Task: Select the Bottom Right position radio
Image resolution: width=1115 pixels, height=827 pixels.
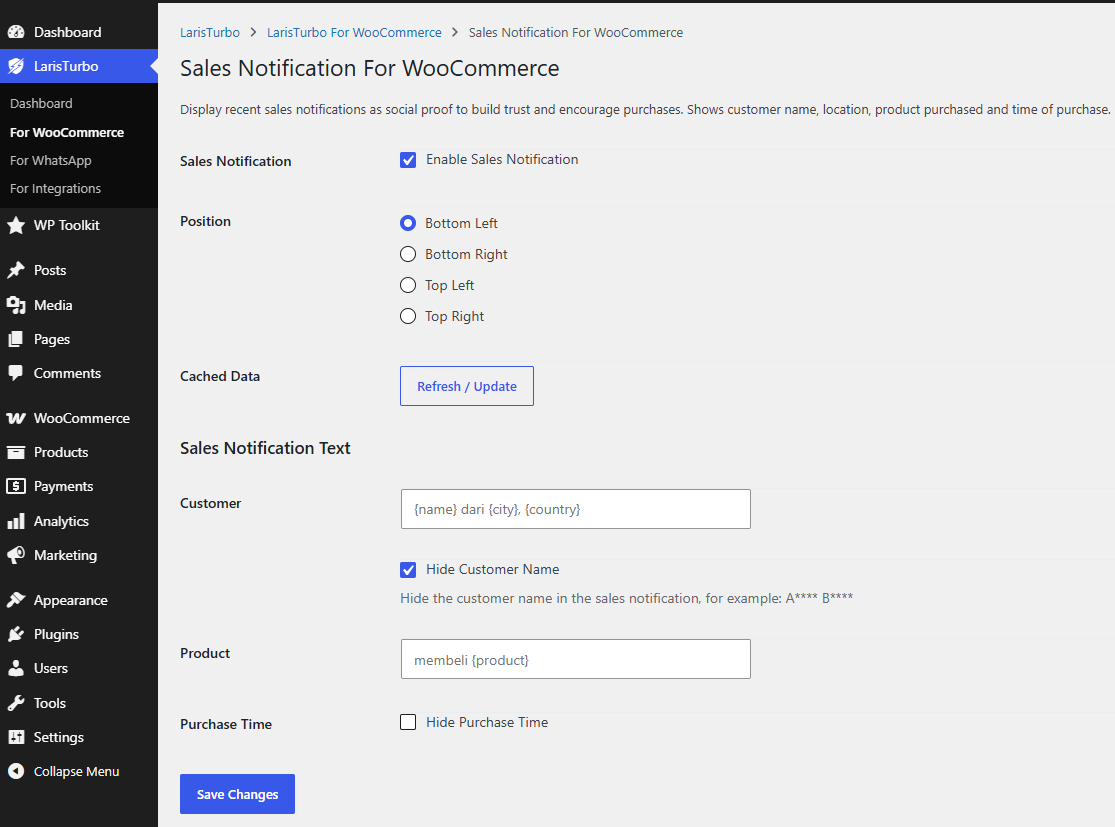Action: tap(408, 254)
